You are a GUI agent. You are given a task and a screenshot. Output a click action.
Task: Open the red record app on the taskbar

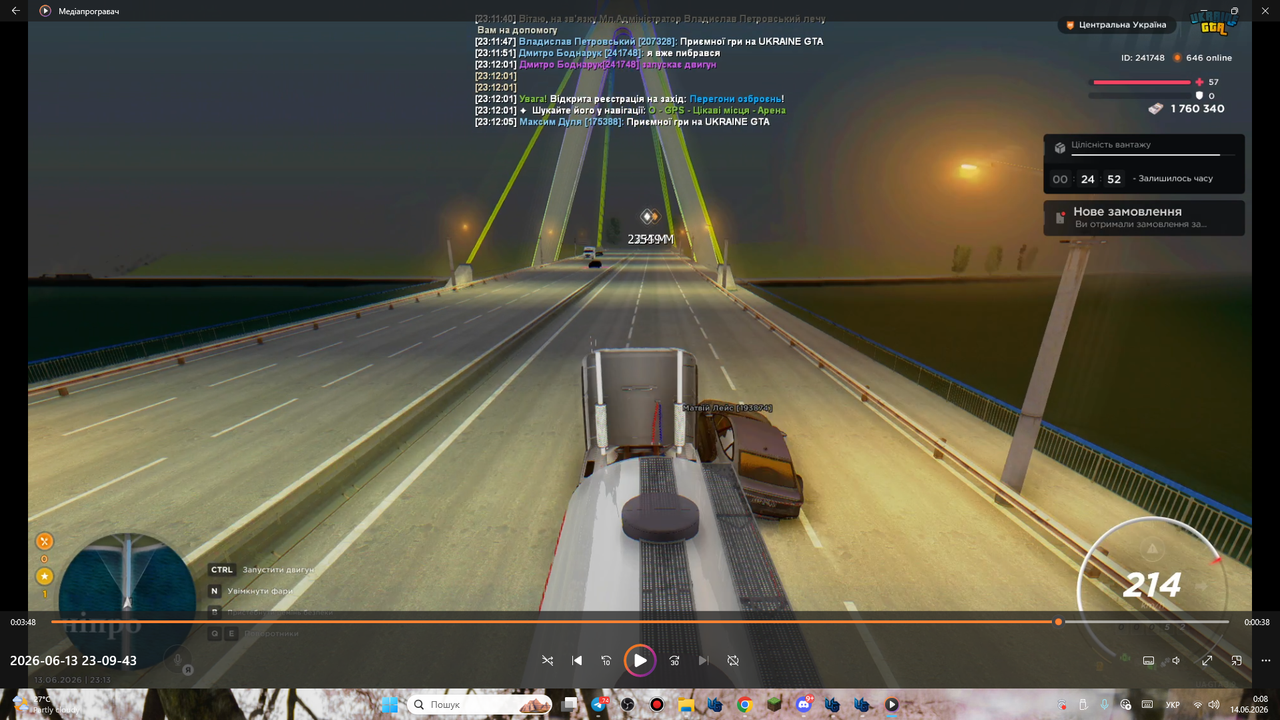pyautogui.click(x=657, y=704)
